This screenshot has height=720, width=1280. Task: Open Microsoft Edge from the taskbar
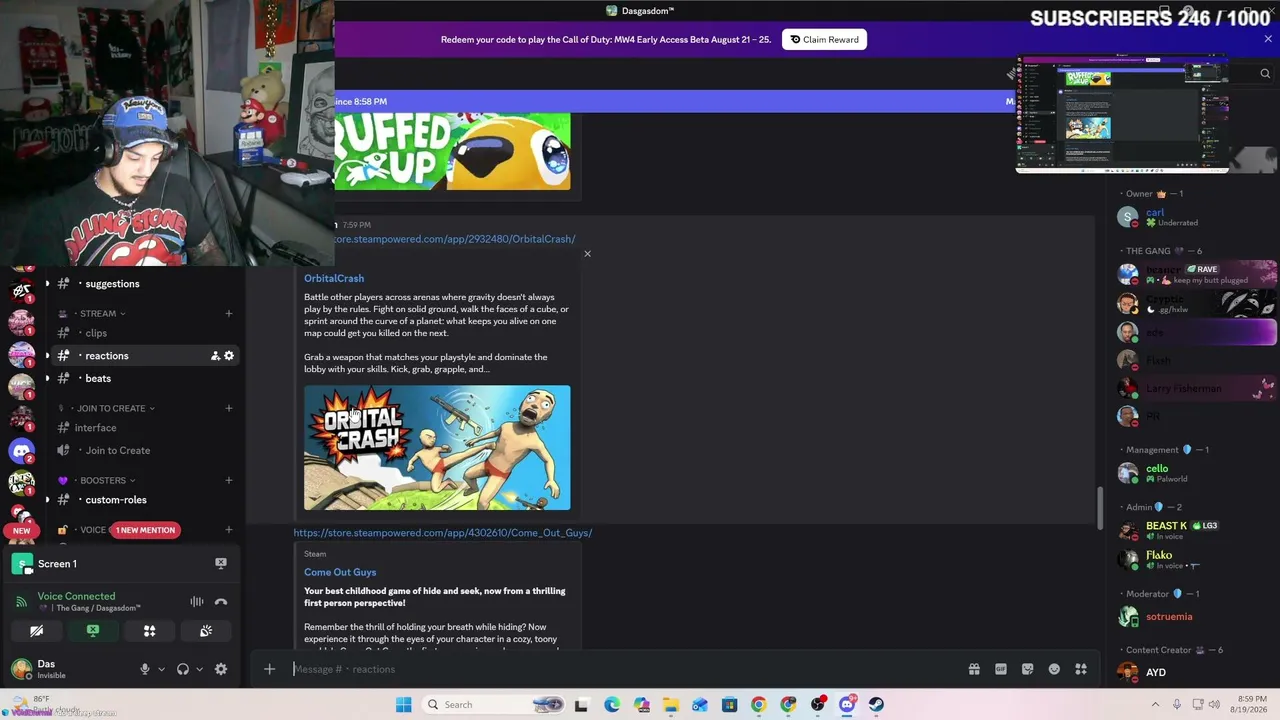click(x=612, y=705)
